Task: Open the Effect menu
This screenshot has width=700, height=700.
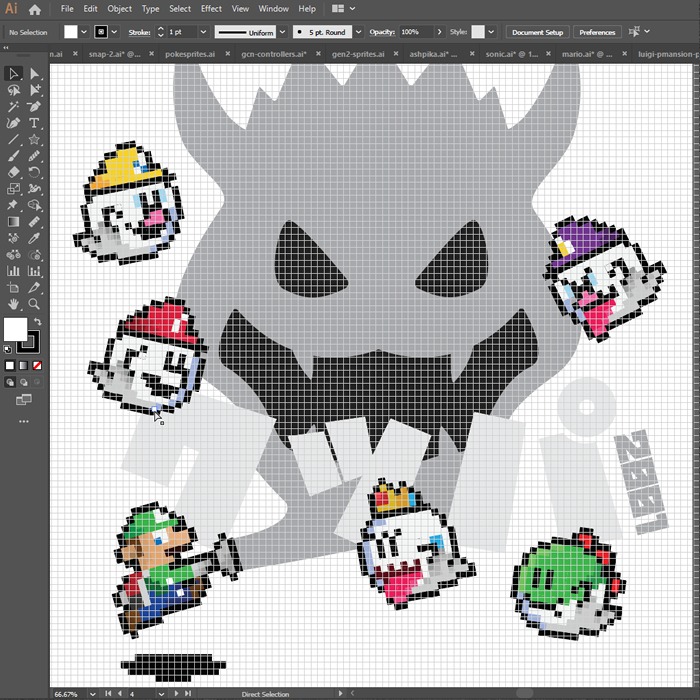Action: [x=211, y=9]
